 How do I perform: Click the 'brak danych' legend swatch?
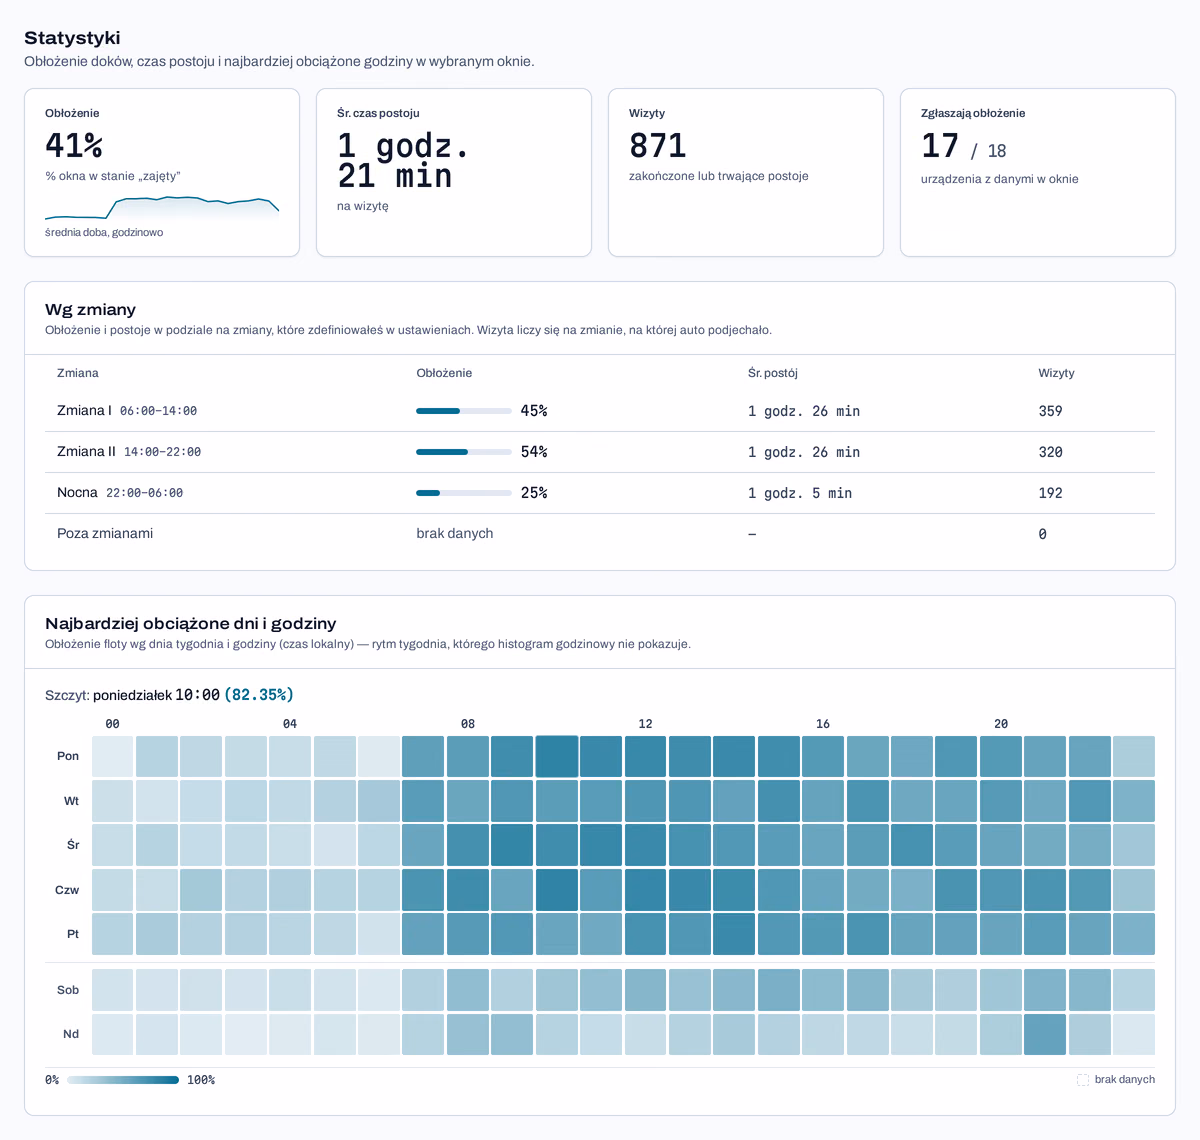[1083, 1080]
